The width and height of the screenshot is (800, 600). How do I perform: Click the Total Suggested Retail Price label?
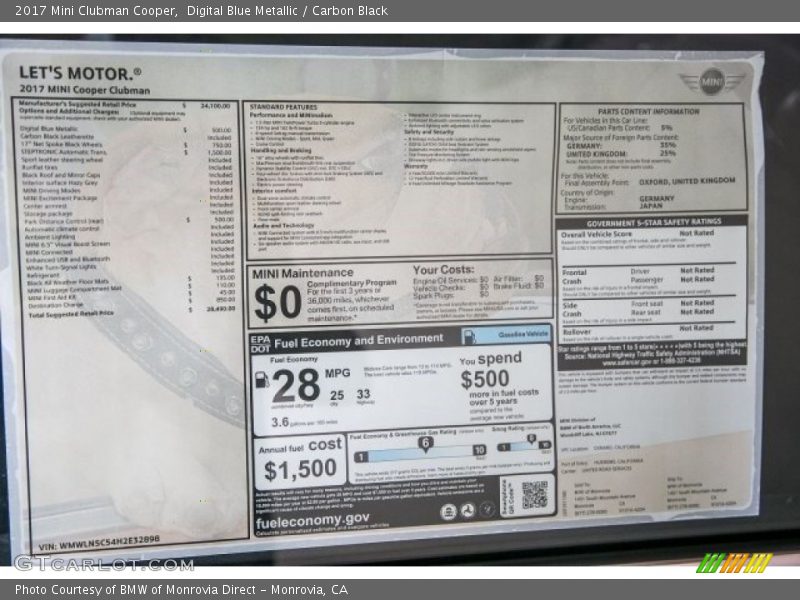(71, 314)
